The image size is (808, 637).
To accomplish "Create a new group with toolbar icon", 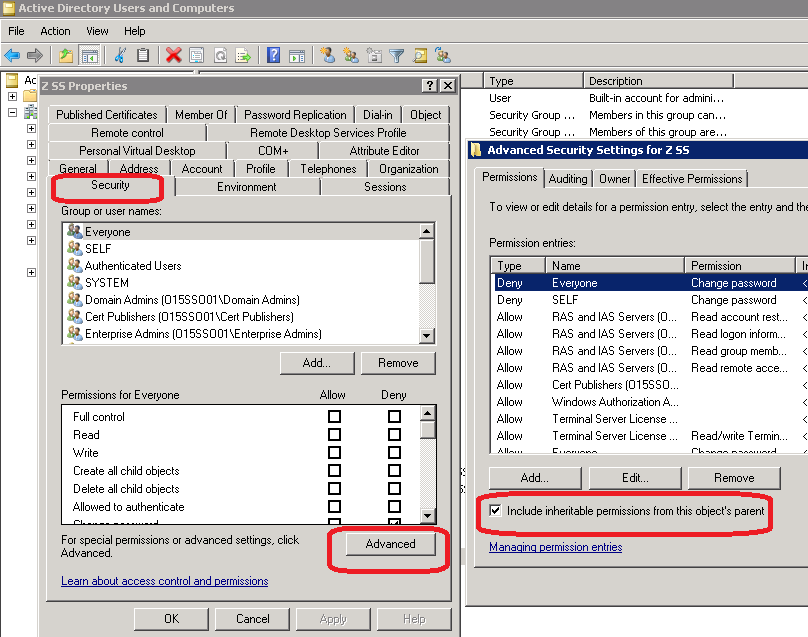I will click(x=351, y=55).
